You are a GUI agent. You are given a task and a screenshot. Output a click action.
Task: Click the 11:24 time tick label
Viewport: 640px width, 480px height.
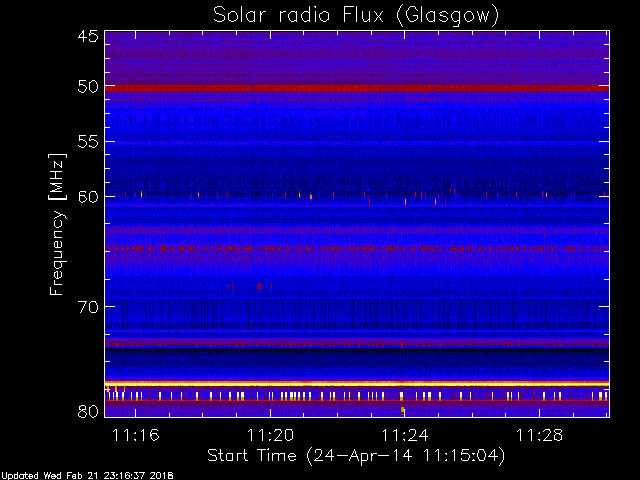coord(404,435)
